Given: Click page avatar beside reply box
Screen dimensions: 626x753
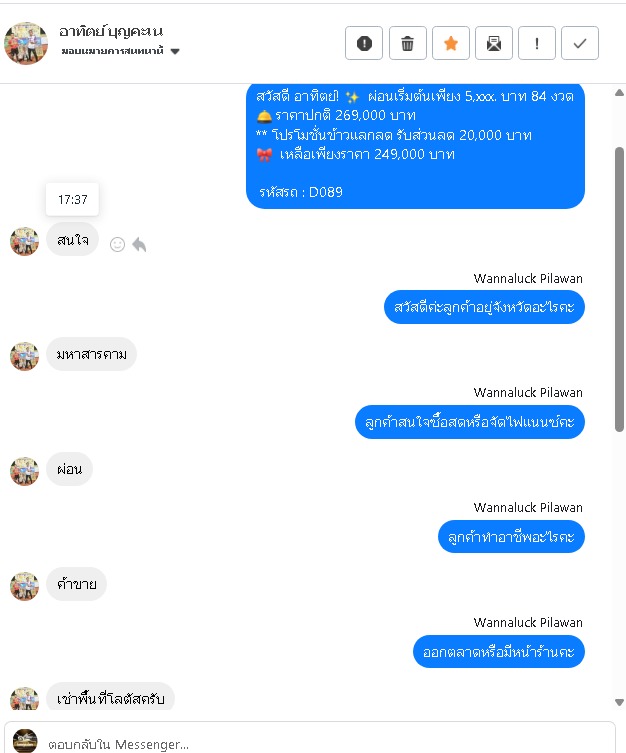Looking at the screenshot, I should coord(25,741).
